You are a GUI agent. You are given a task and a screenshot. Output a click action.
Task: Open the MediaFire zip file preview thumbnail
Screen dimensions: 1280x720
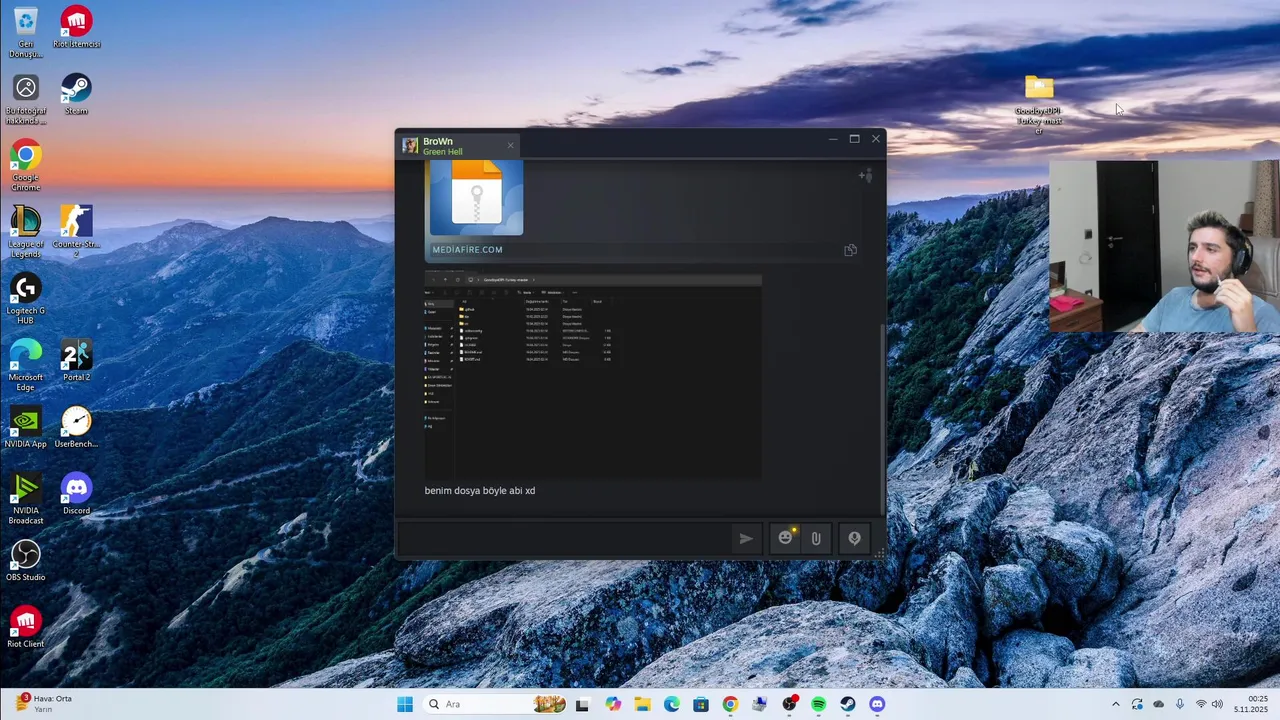[x=476, y=198]
